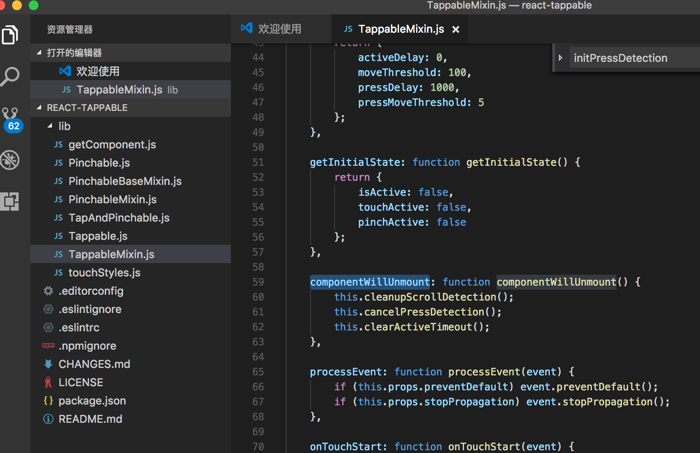
Task: Open the Debug view icon
Action: pyautogui.click(x=10, y=160)
